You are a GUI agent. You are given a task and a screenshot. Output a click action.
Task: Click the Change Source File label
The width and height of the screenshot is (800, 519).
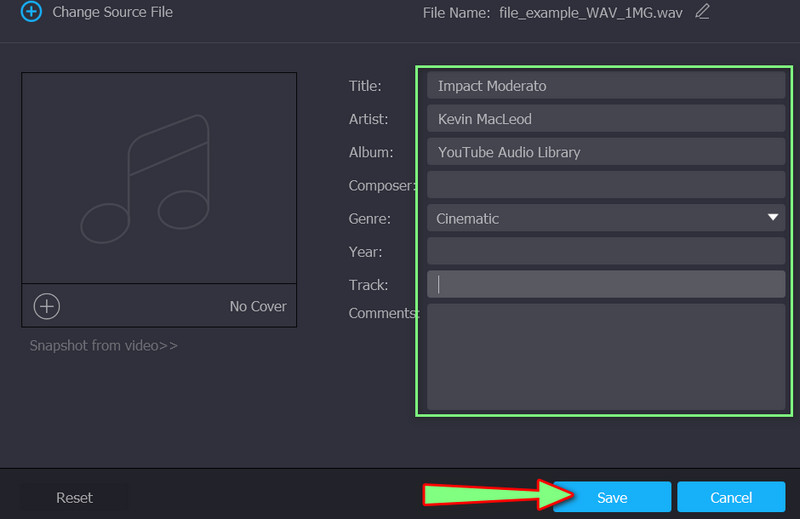pos(112,12)
